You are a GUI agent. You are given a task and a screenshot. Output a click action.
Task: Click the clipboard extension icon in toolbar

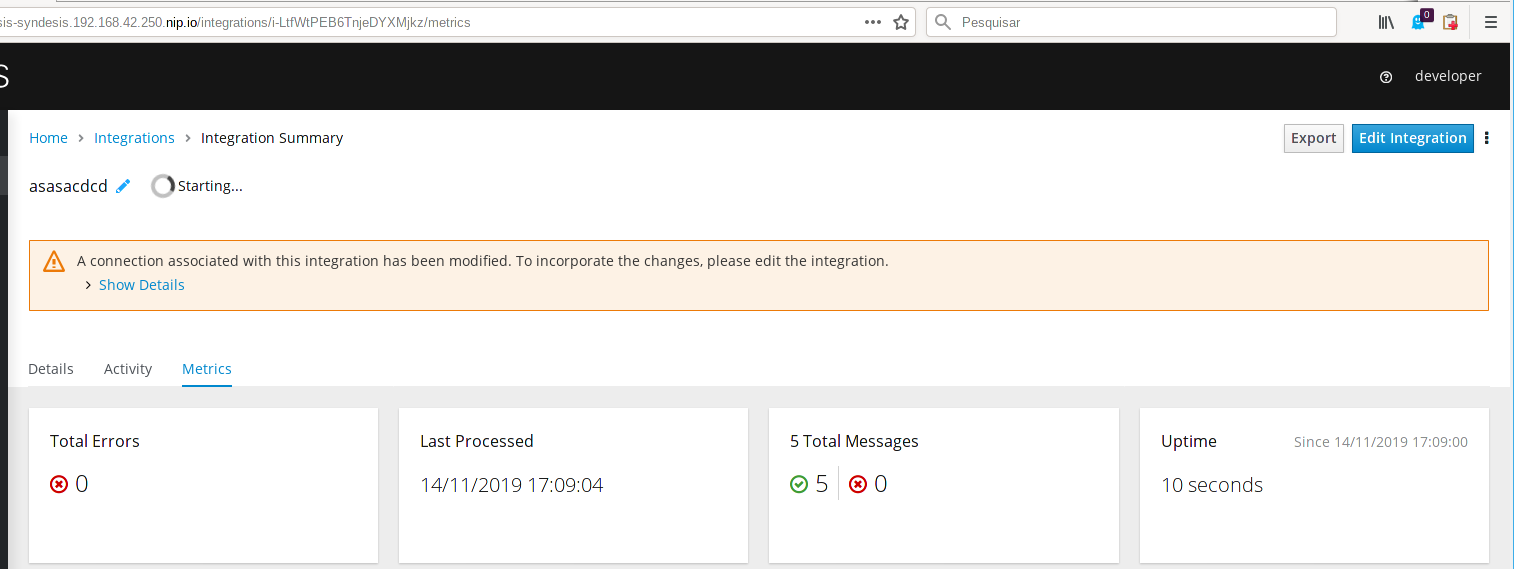coord(1450,22)
